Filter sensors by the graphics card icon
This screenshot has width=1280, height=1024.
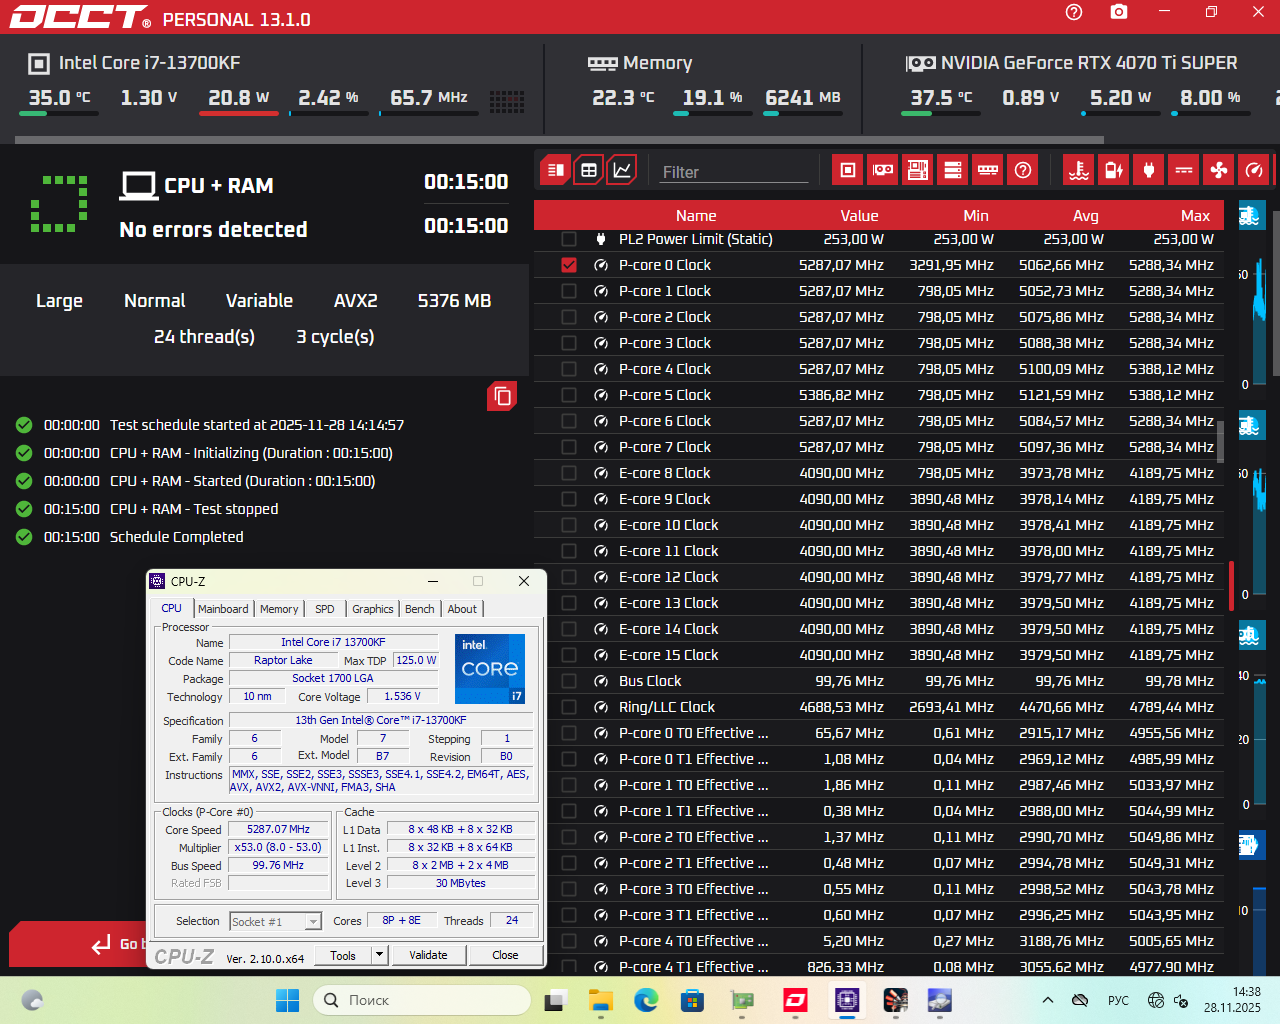click(883, 170)
